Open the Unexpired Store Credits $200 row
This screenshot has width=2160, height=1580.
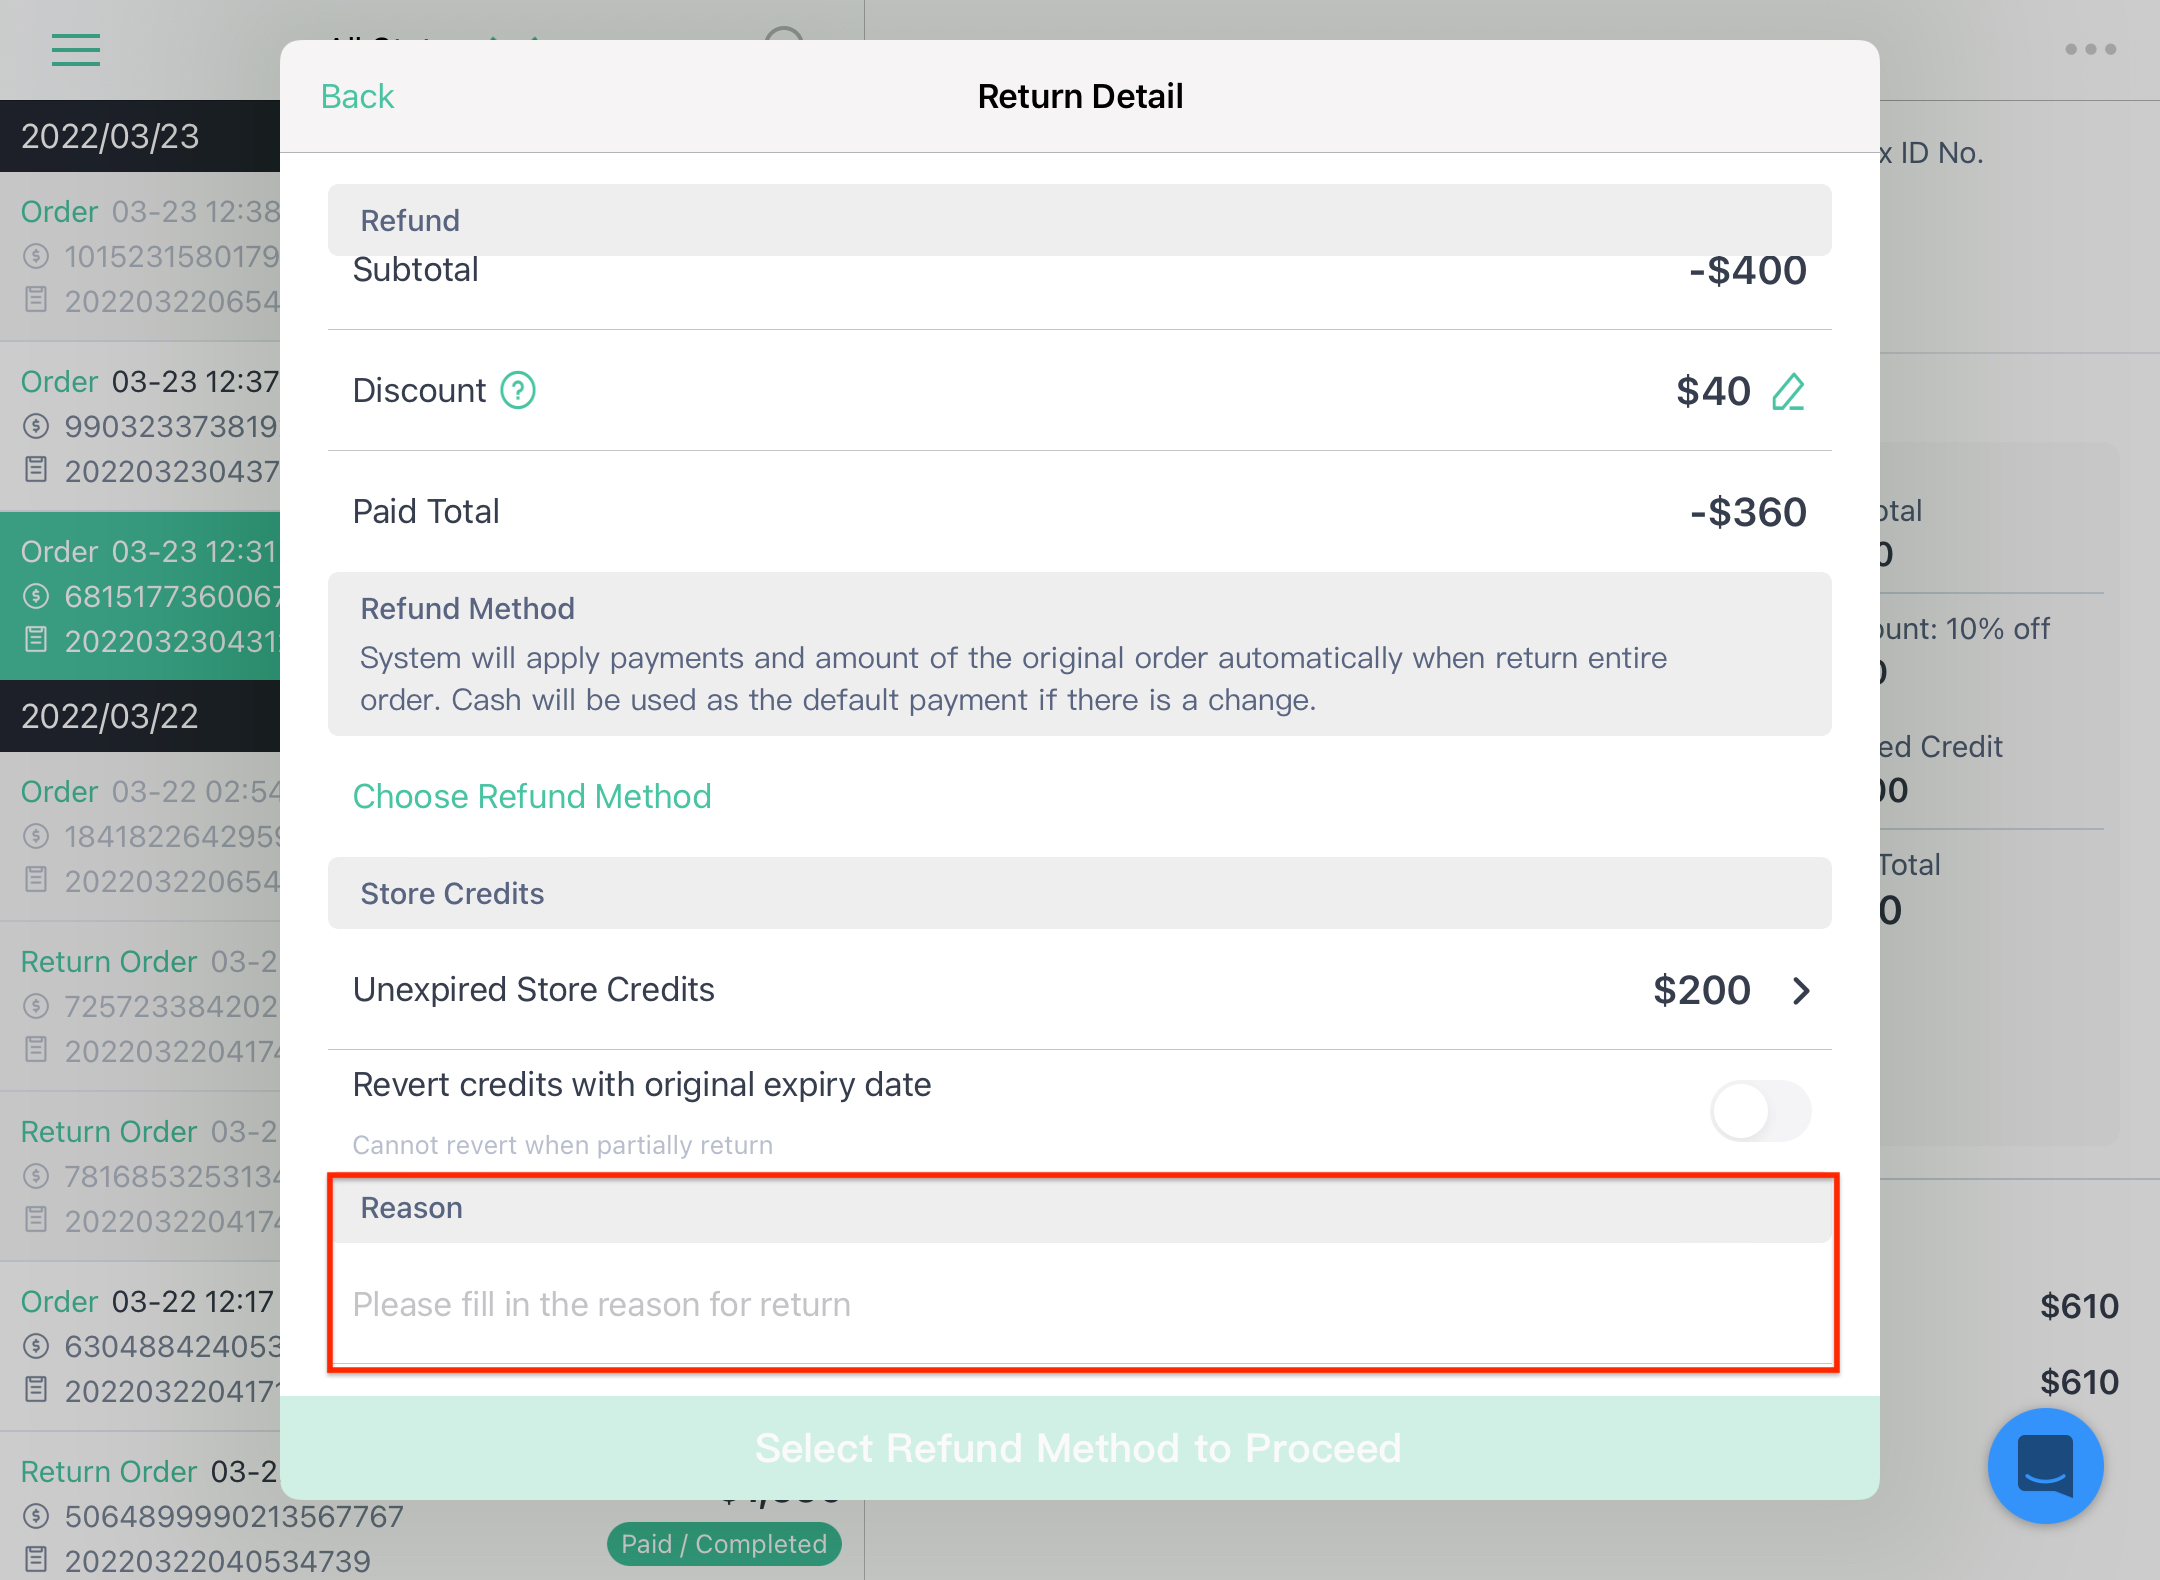[1080, 990]
